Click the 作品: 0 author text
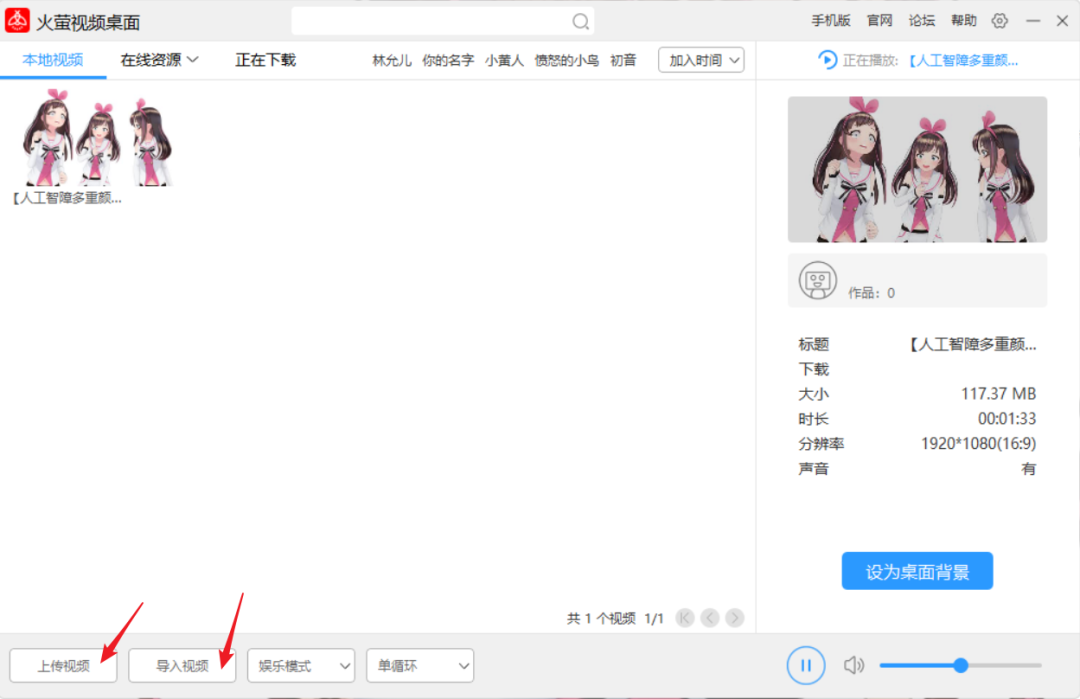 (871, 293)
